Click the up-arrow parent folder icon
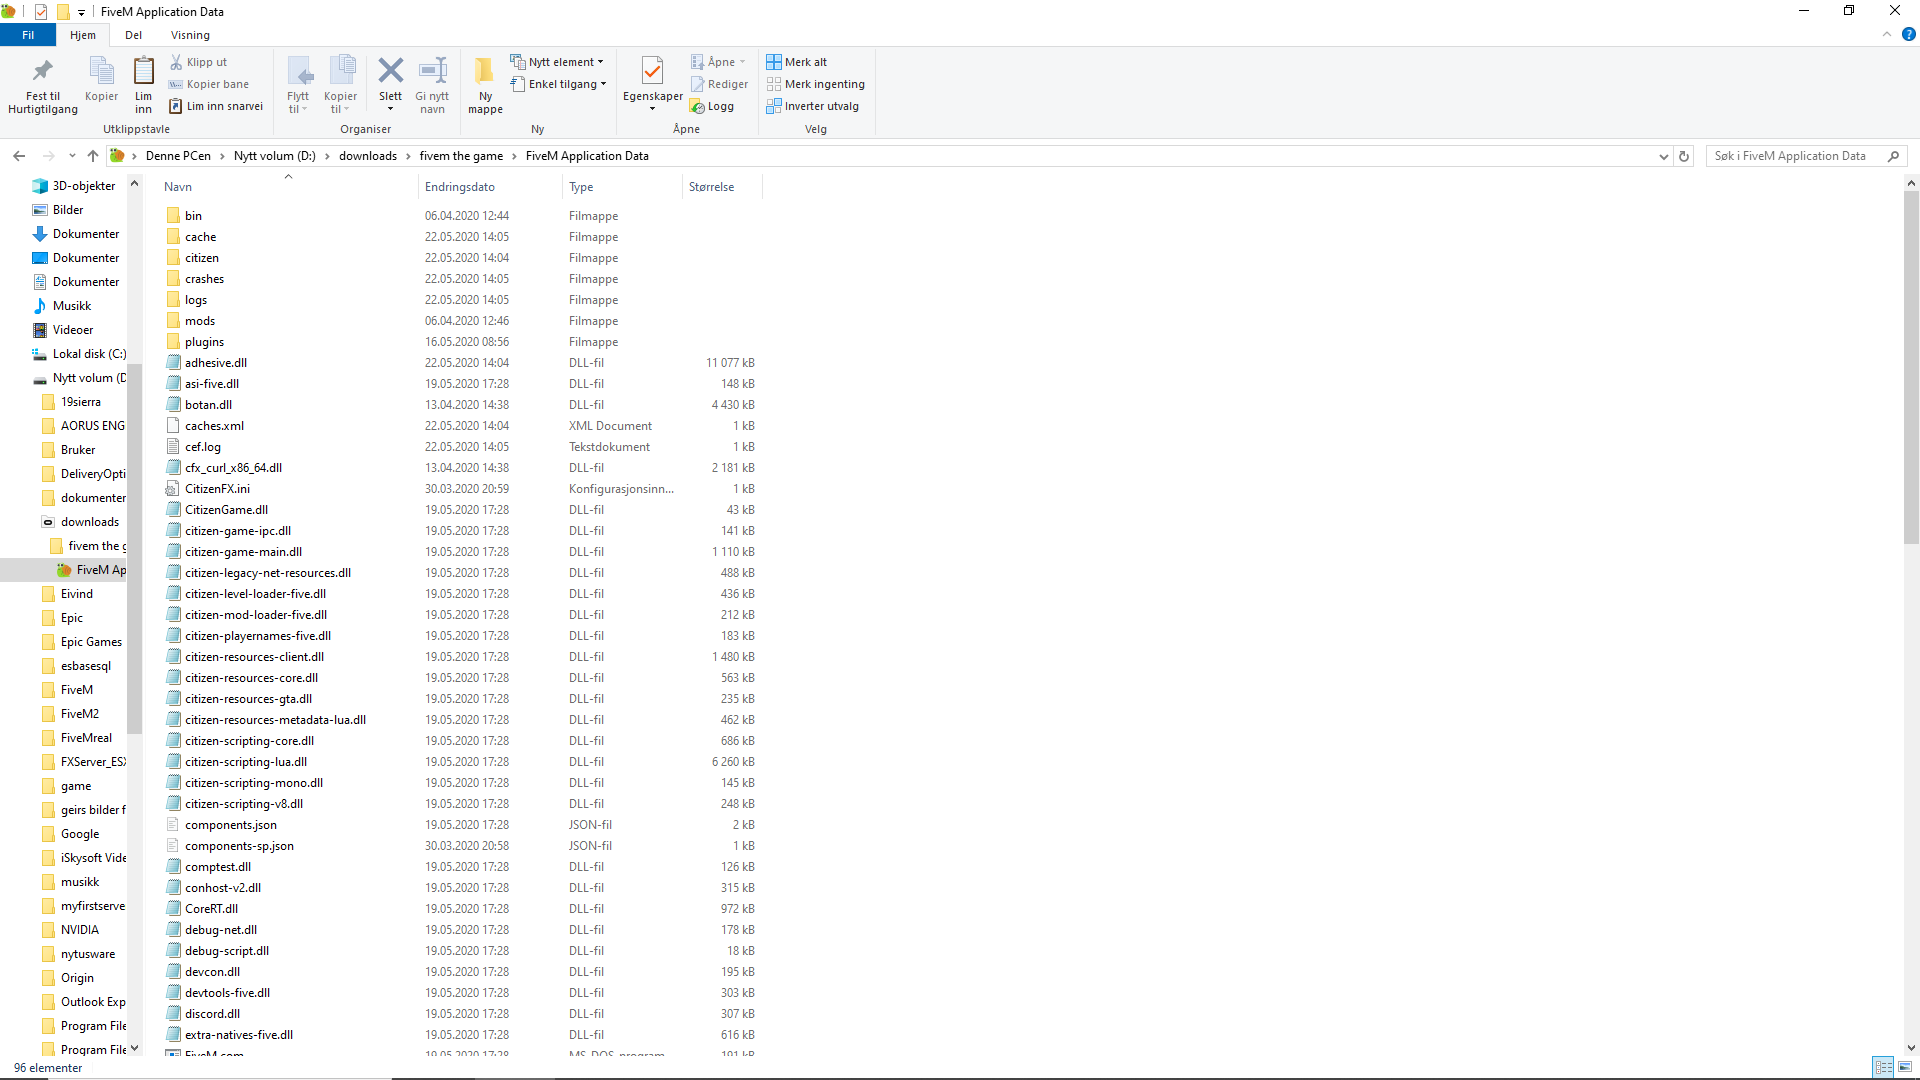 pyautogui.click(x=93, y=156)
